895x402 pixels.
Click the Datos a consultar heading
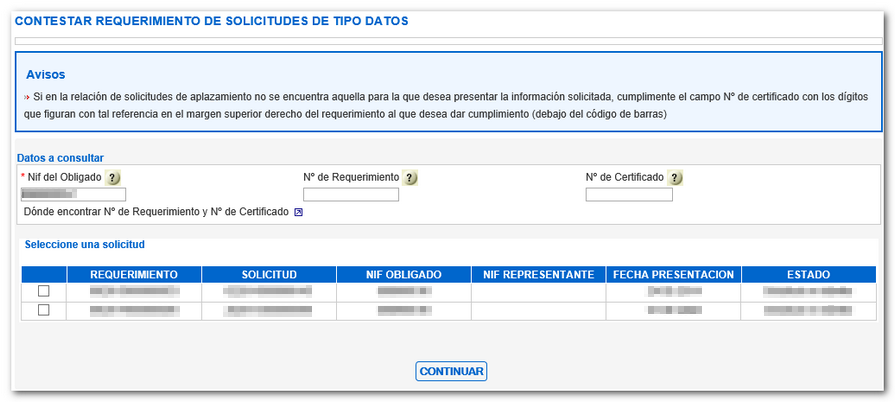[x=61, y=158]
